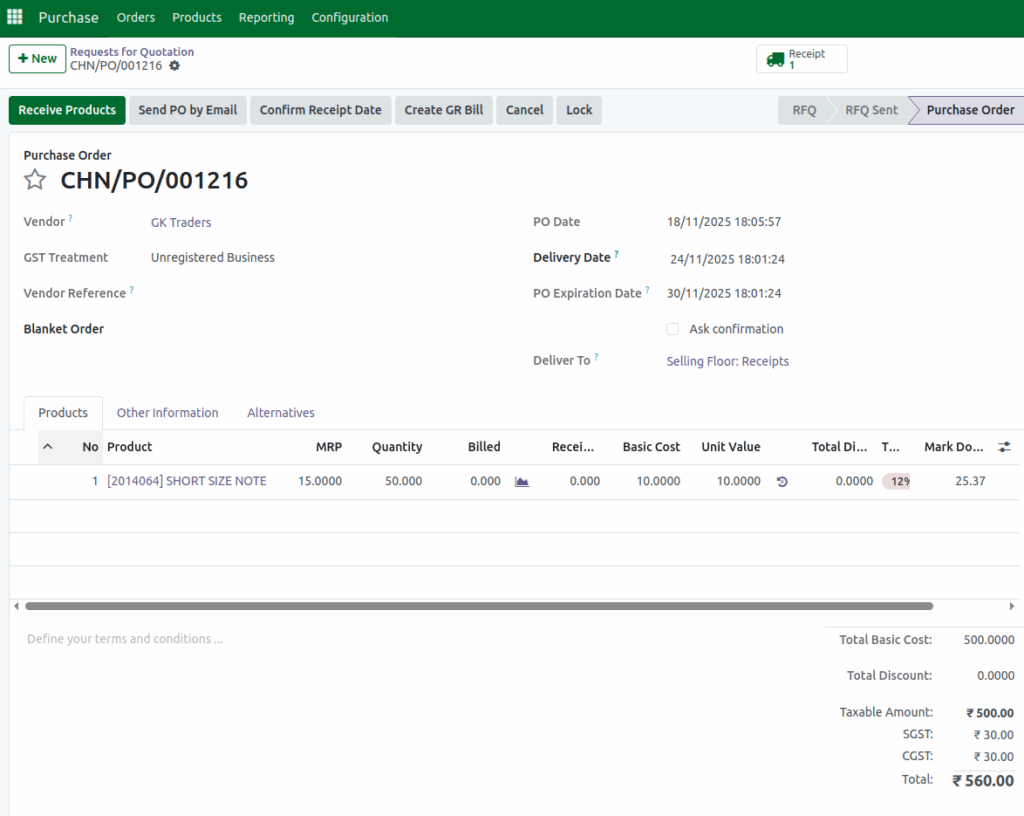Click the purchase price history icon near Unit Value
The image size is (1024, 816).
781,481
